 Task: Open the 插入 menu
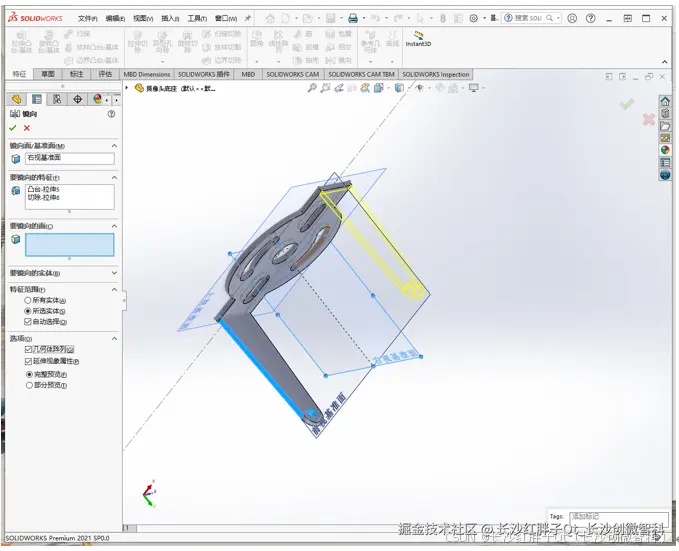[x=170, y=19]
